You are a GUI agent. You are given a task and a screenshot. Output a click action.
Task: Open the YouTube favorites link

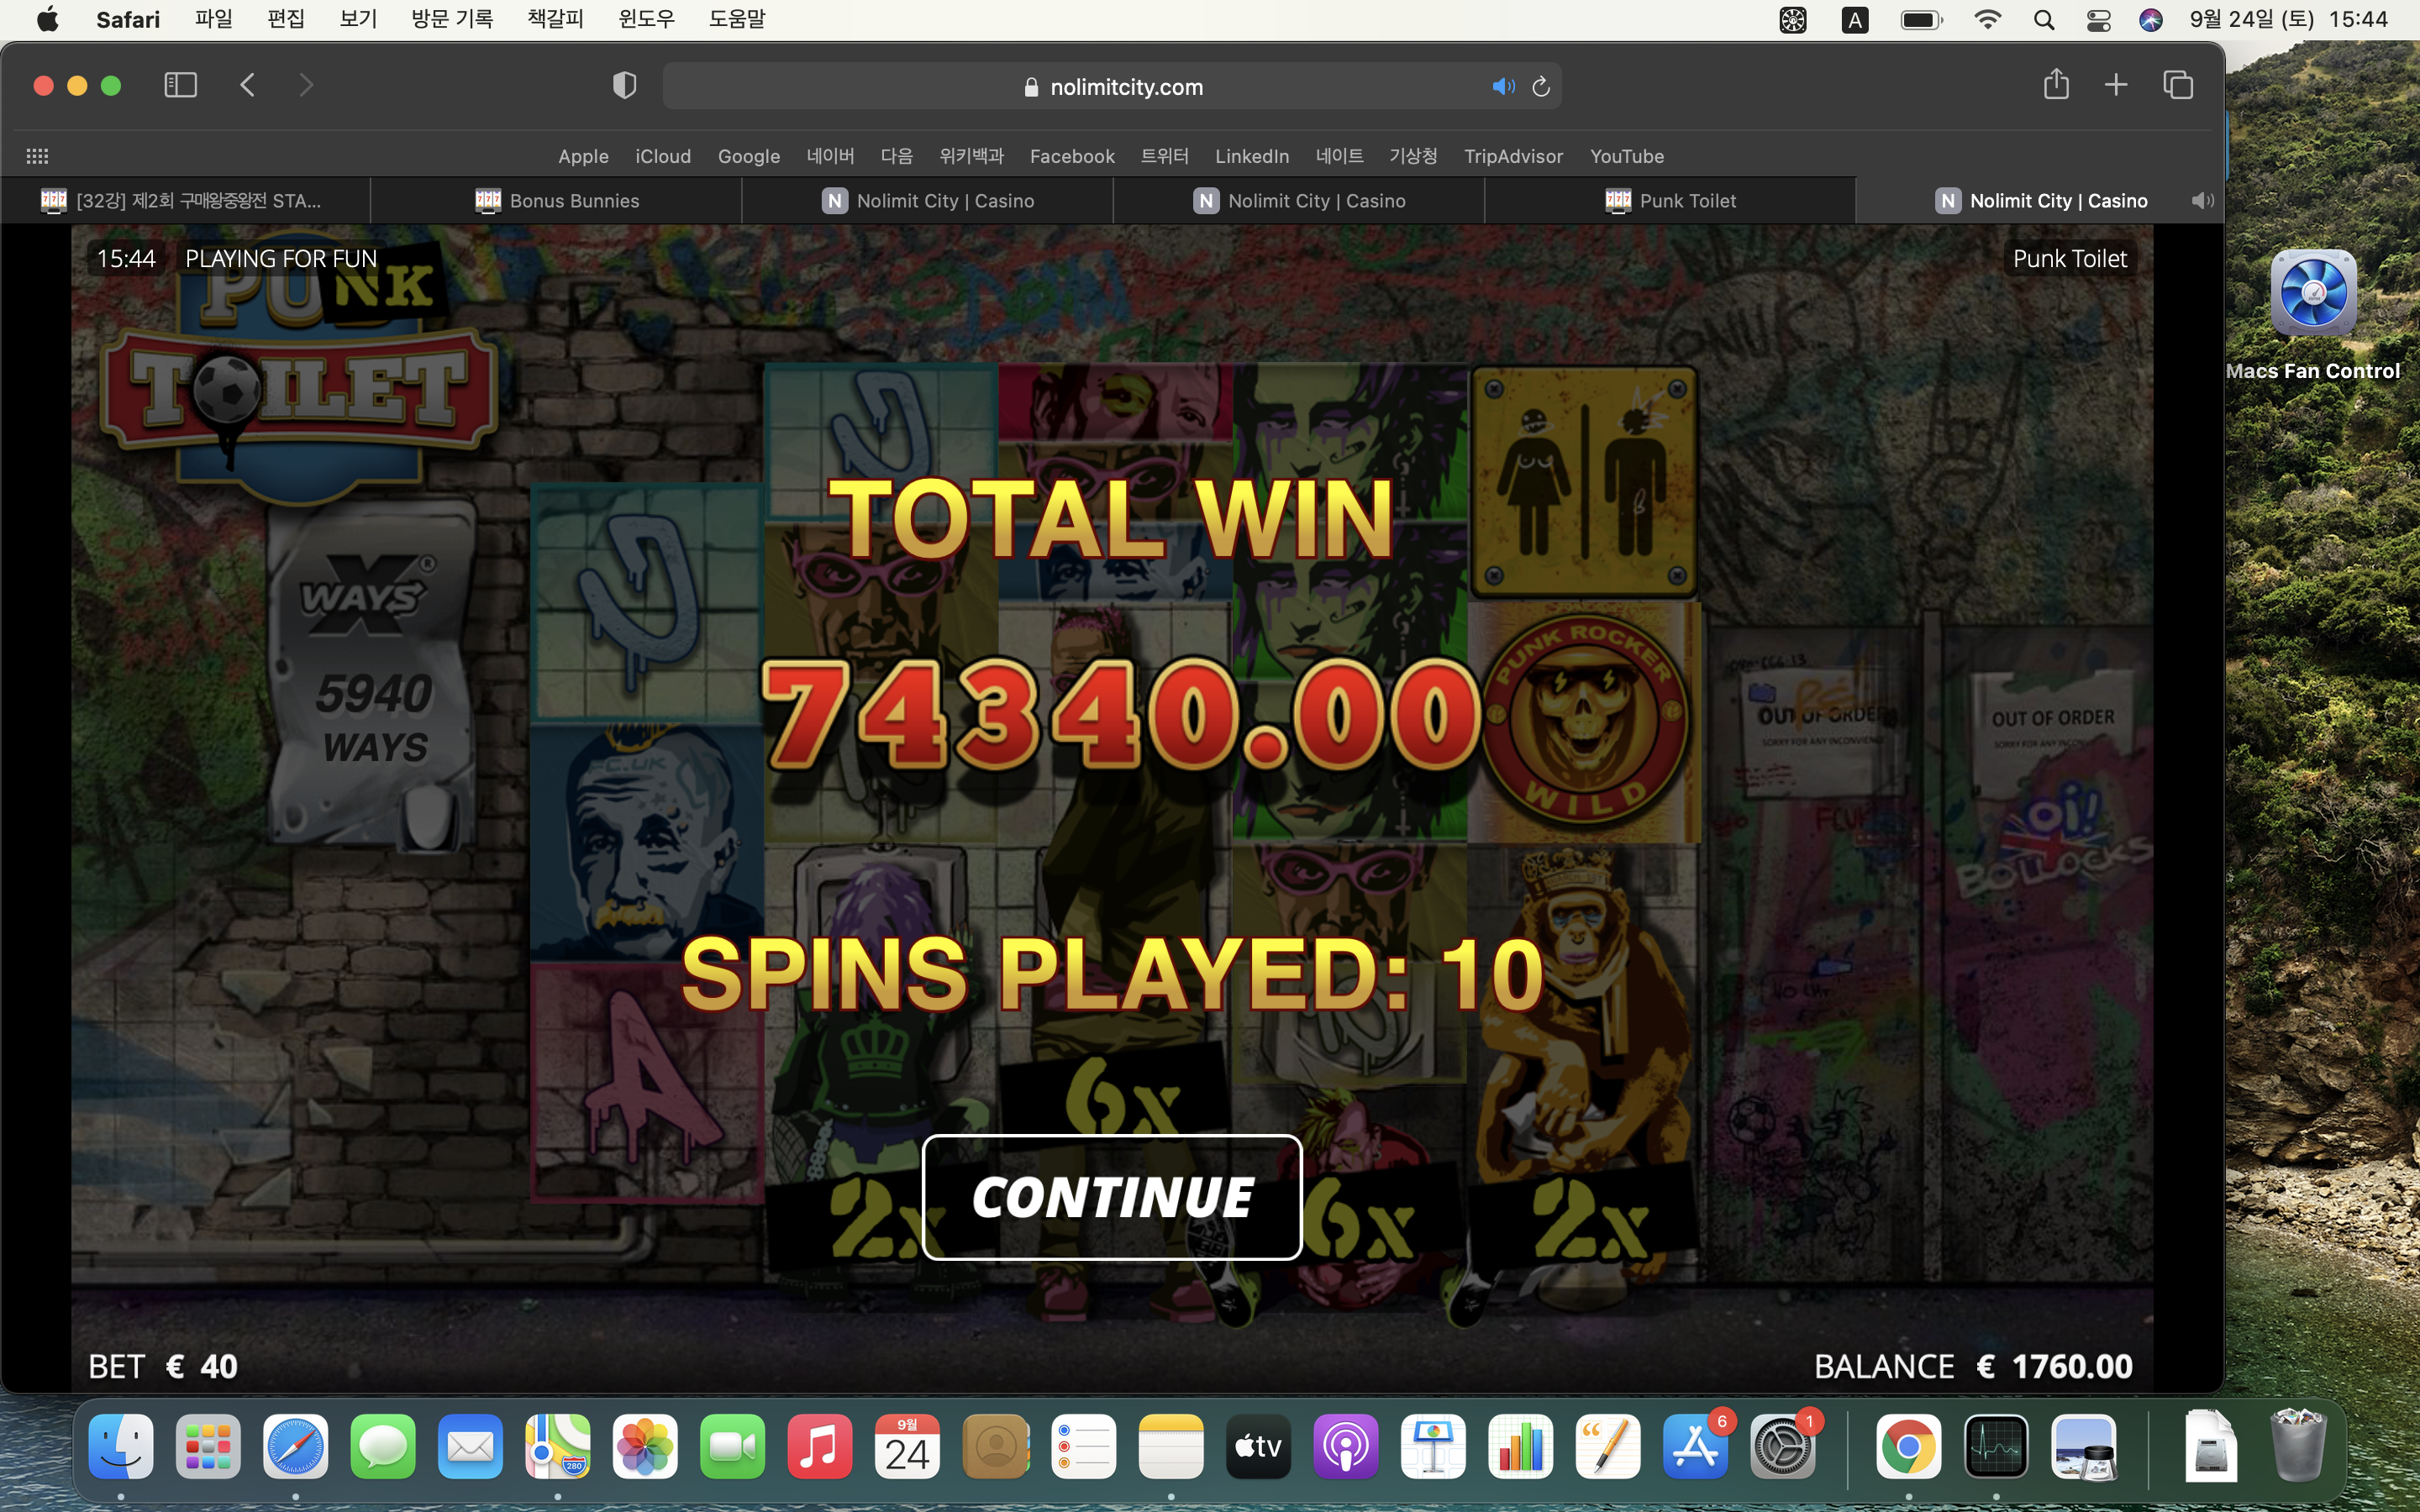(x=1626, y=156)
